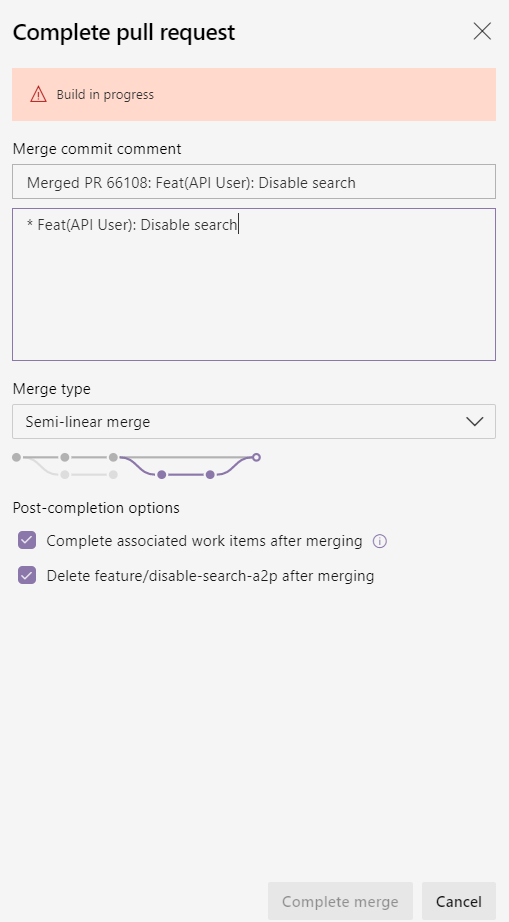Cancel the pull request completion
This screenshot has width=509, height=922.
[458, 901]
